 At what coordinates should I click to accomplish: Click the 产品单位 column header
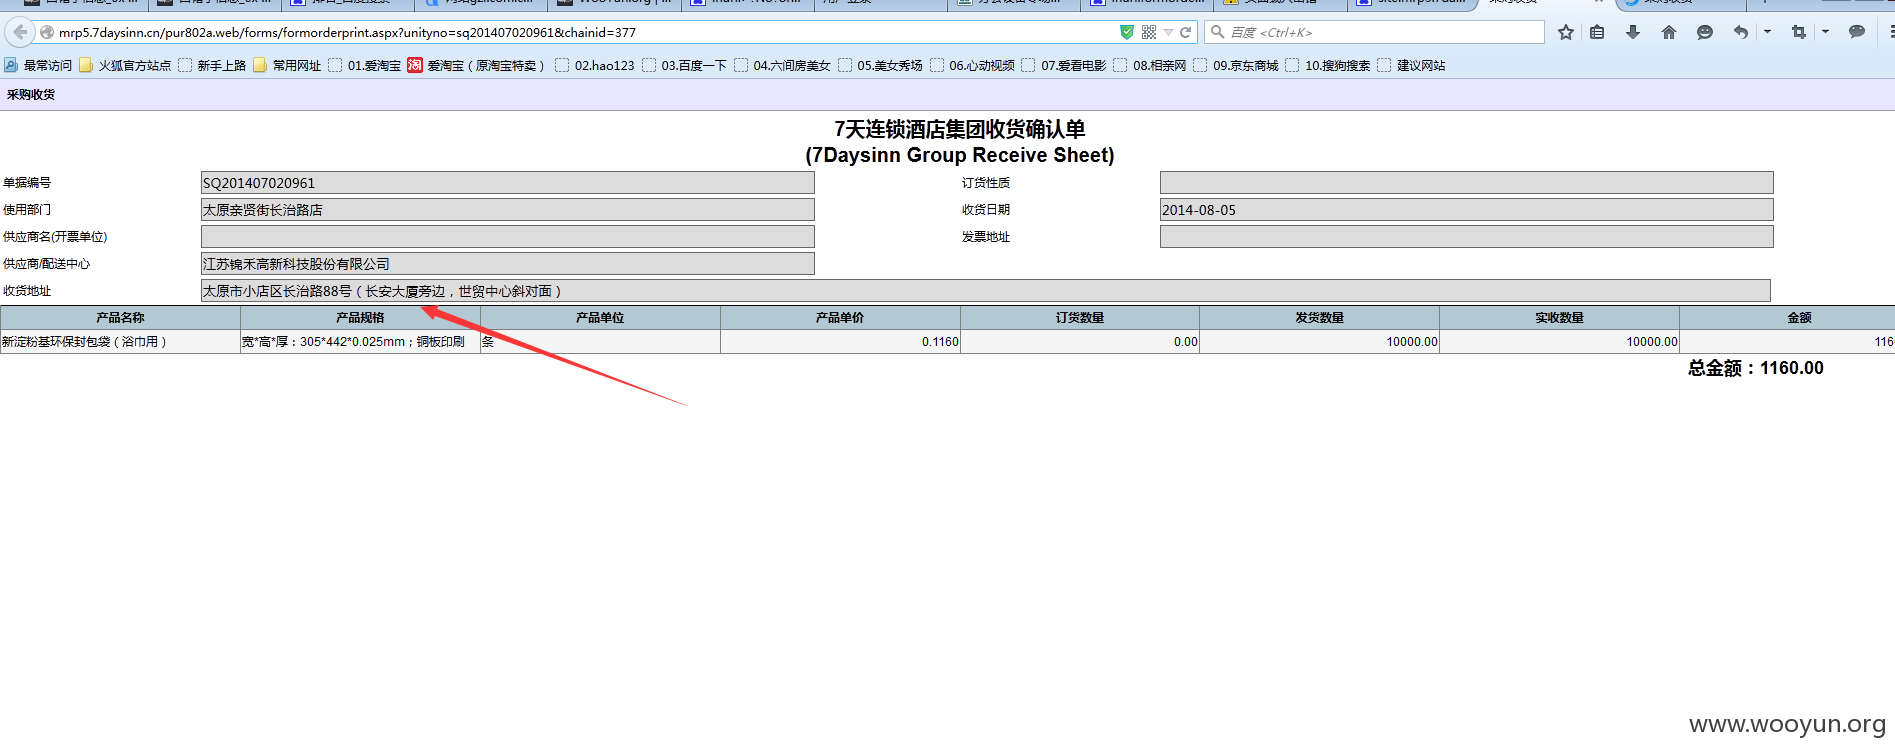pyautogui.click(x=600, y=318)
